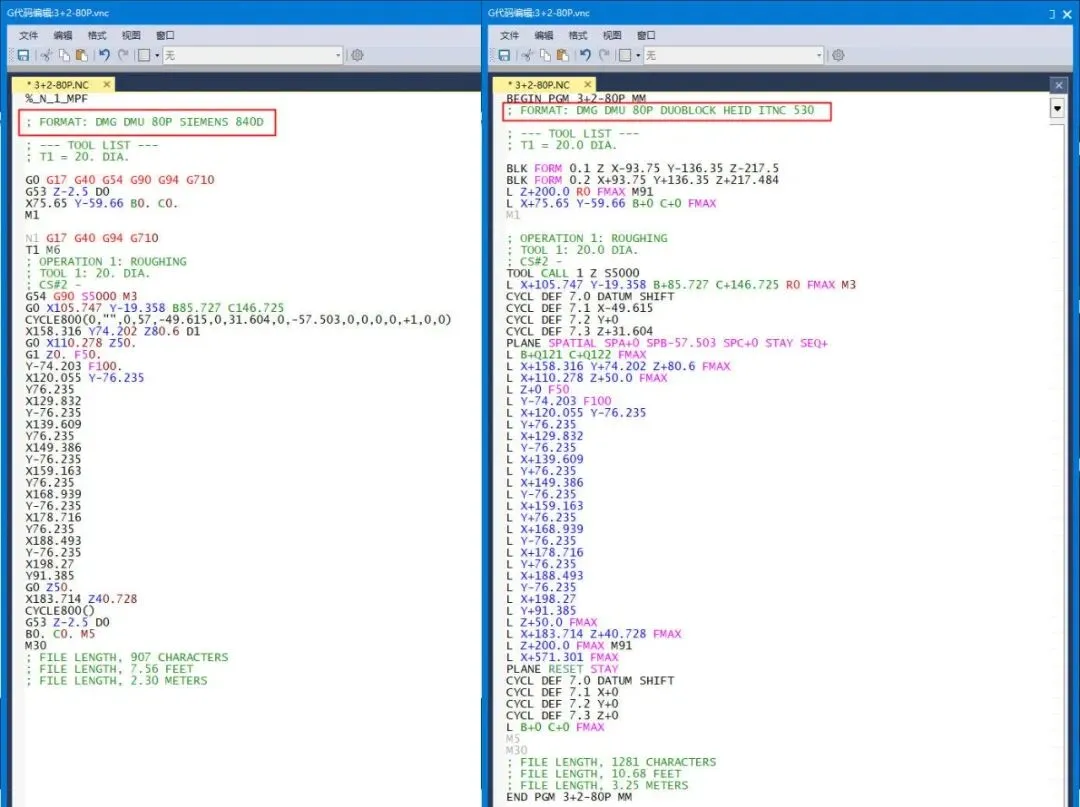Click the PLANE RESET STAY line
The width and height of the screenshot is (1080, 807).
click(562, 669)
